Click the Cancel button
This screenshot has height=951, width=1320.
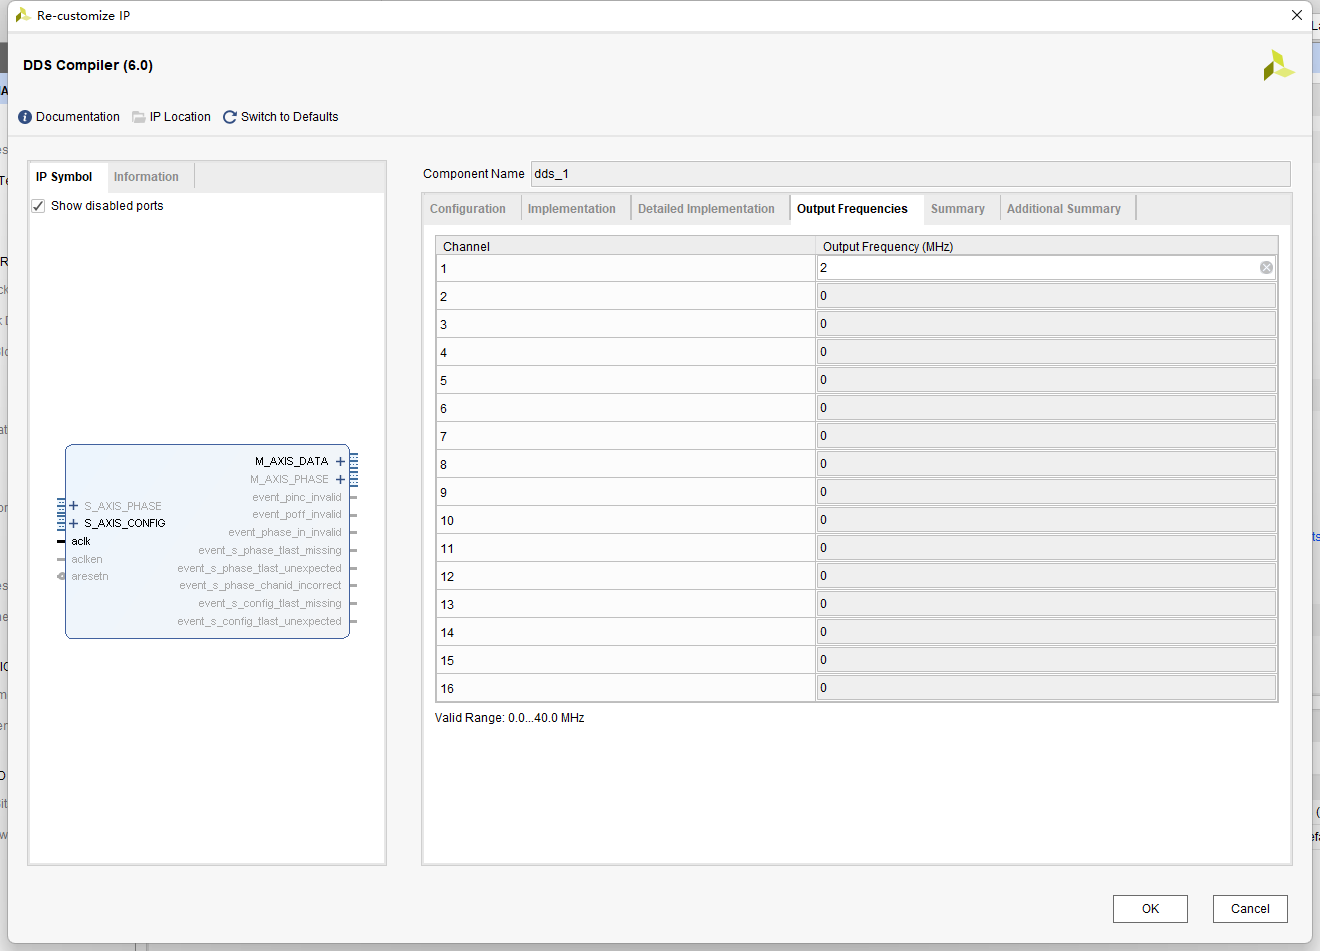coord(1250,909)
